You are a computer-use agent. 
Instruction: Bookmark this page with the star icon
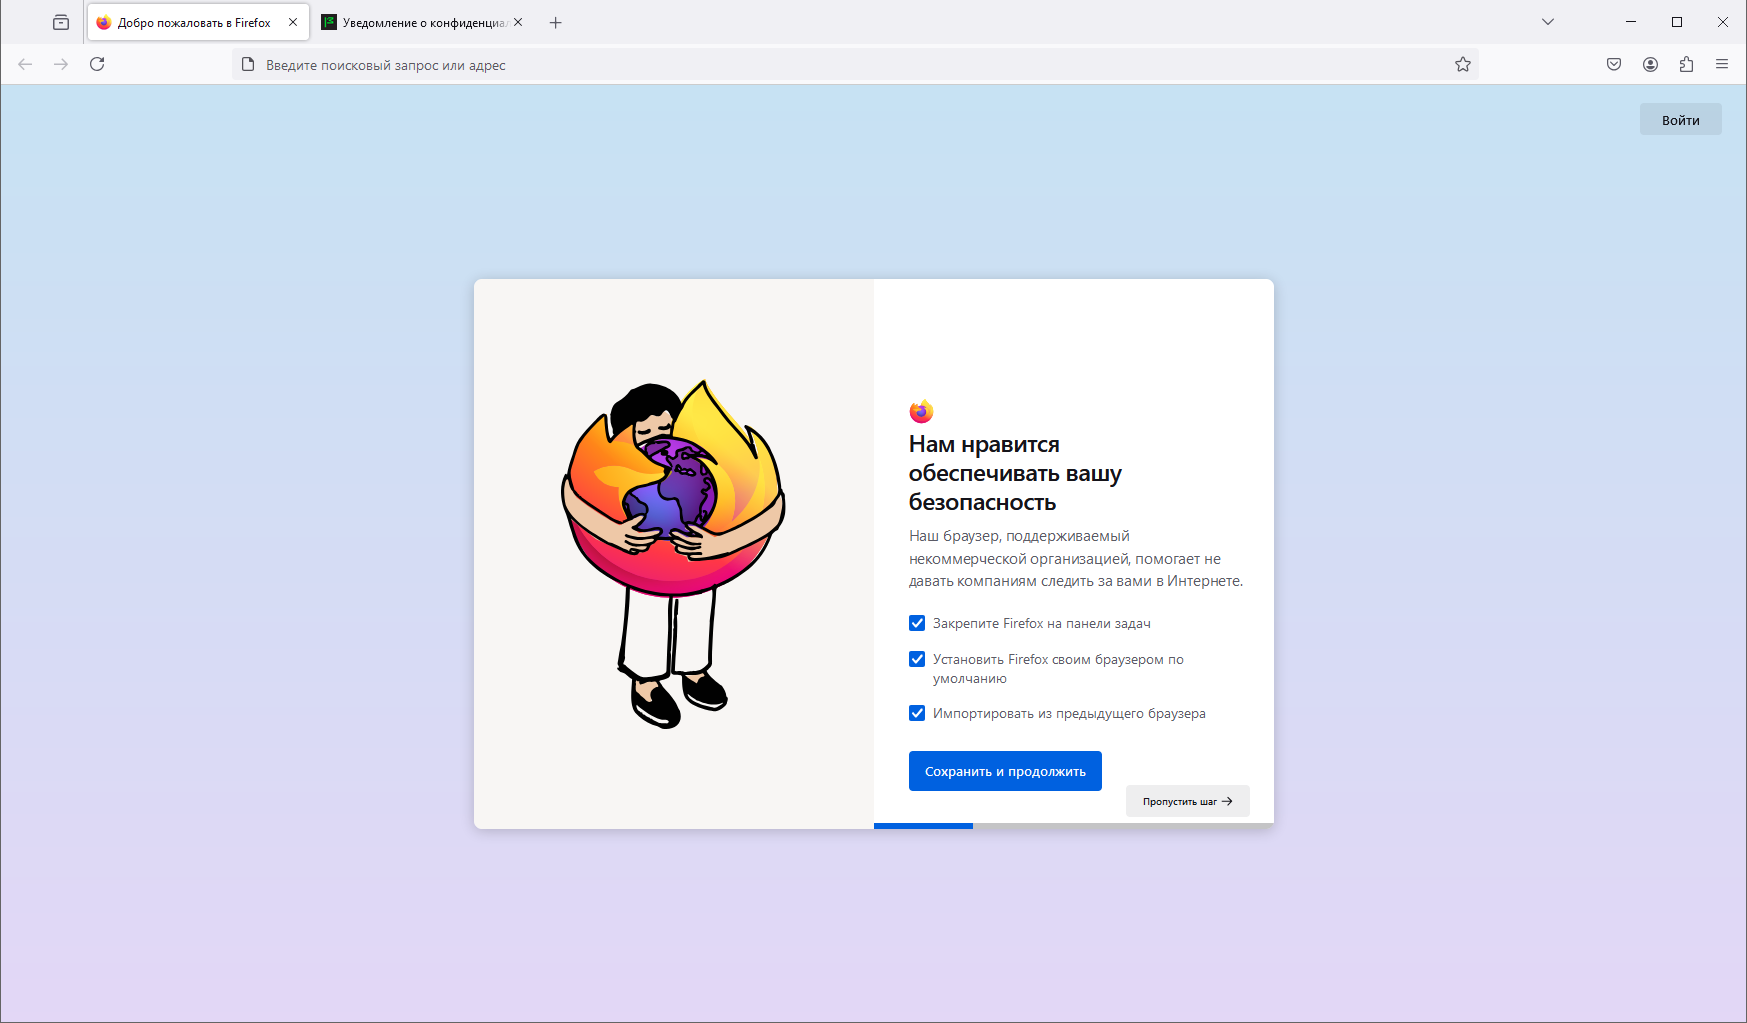click(1463, 64)
